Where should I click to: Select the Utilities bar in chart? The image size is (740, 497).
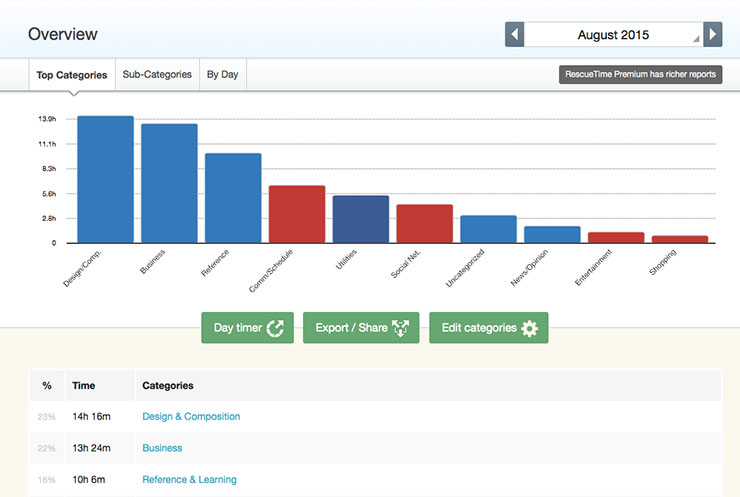(360, 219)
